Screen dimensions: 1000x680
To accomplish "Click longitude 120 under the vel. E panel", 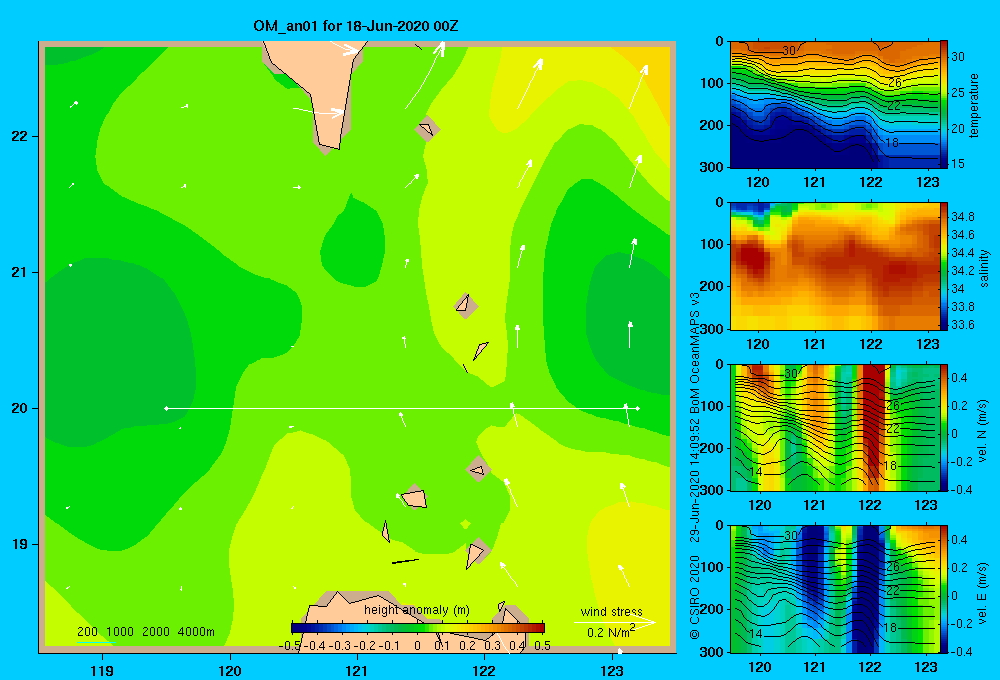I will pyautogui.click(x=758, y=667).
